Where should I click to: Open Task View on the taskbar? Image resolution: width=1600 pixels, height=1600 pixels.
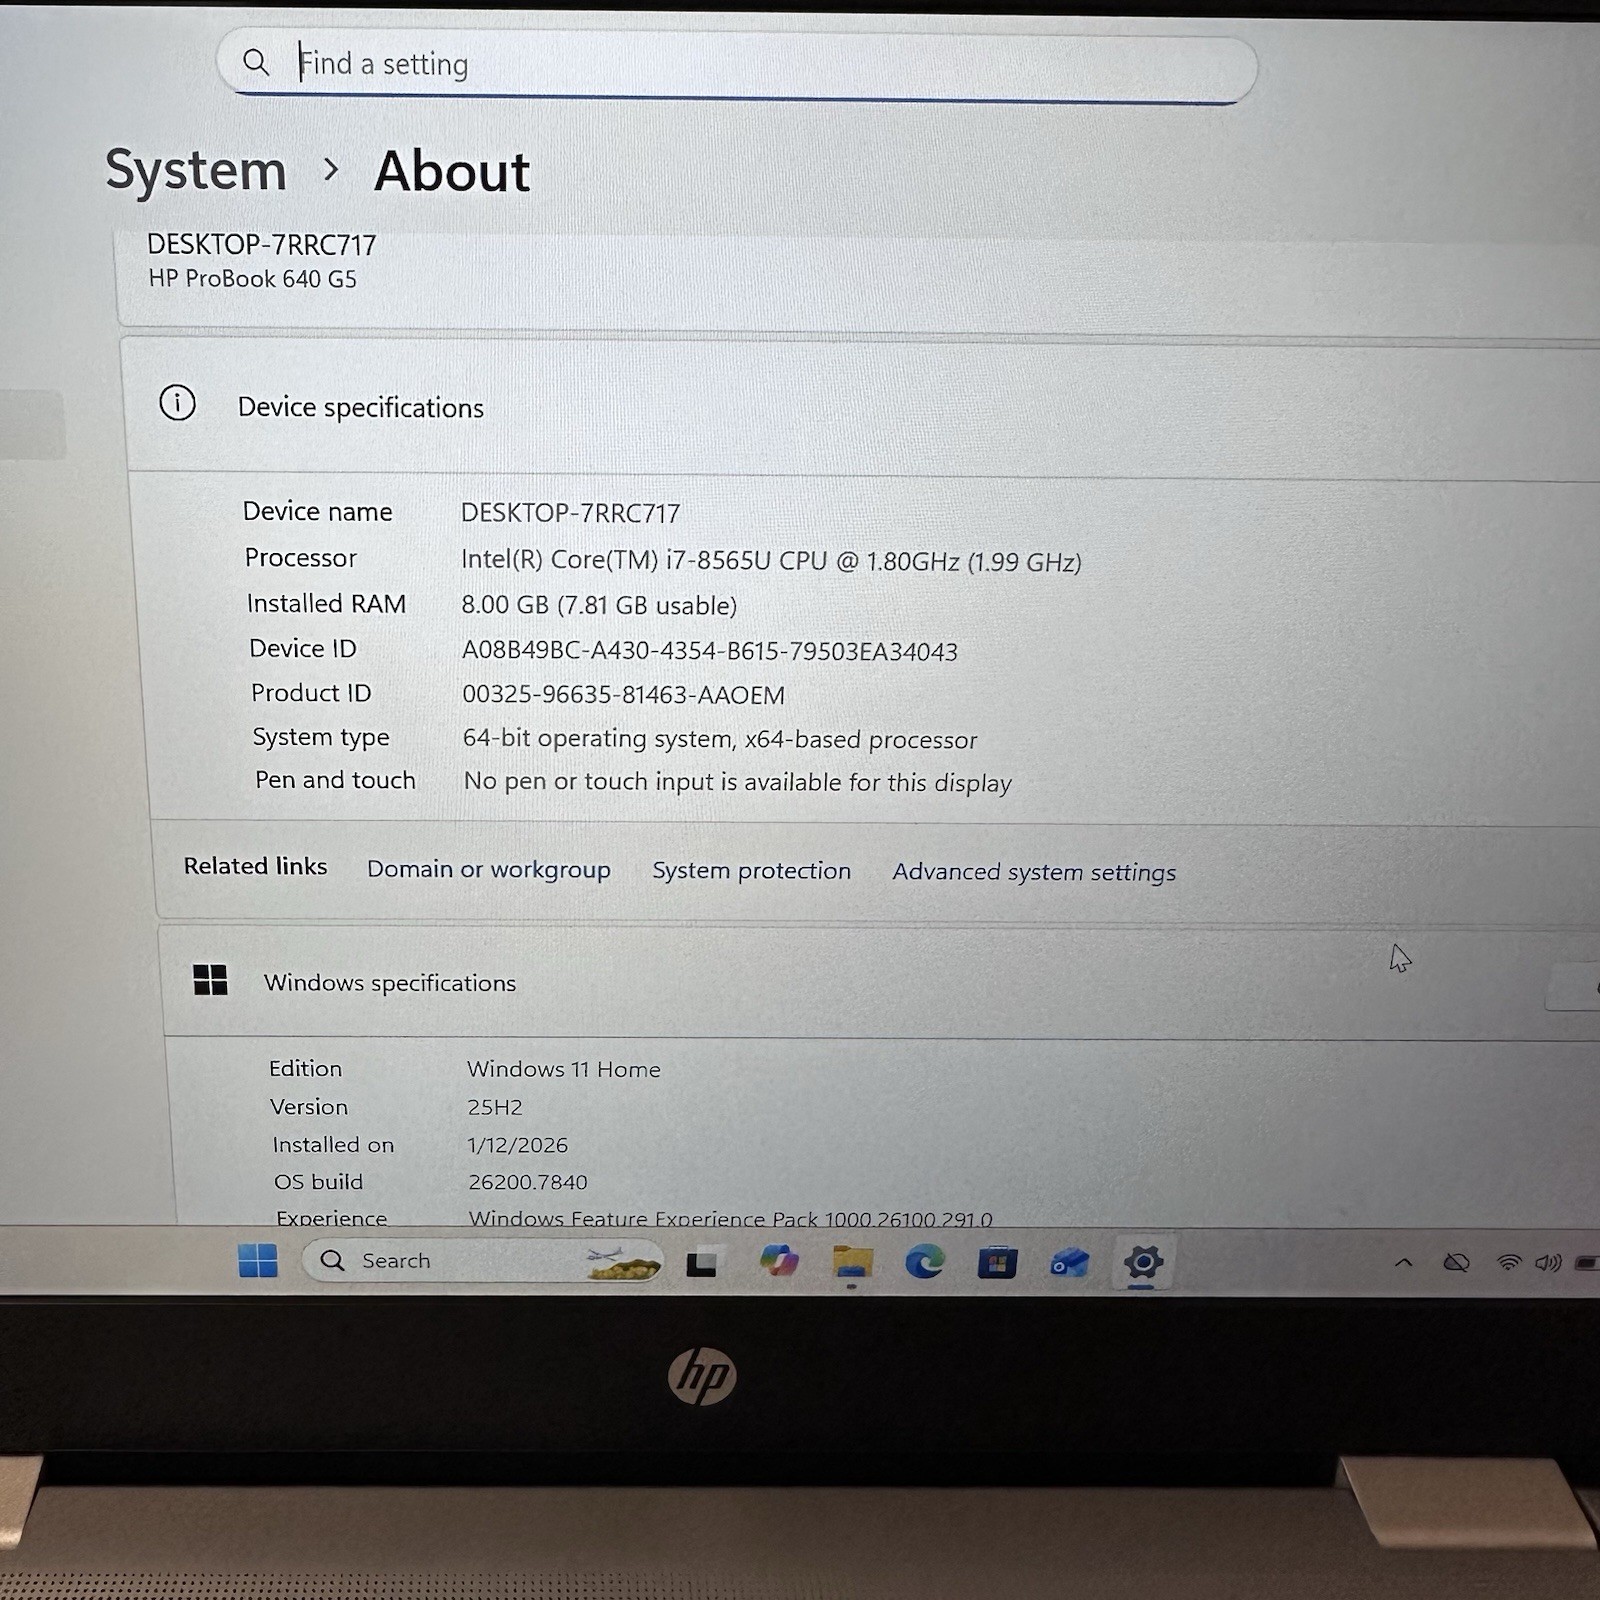point(701,1263)
